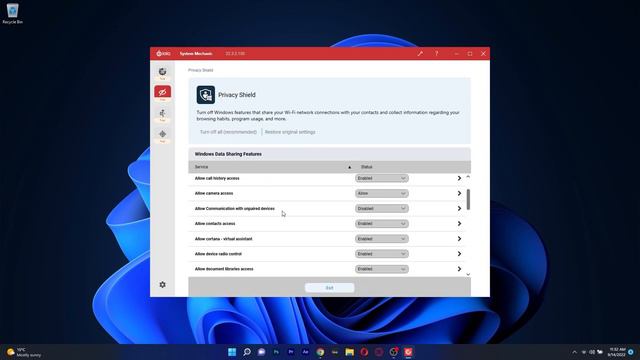640x360 pixels.
Task: Expand details arrow for call history access
Action: click(x=459, y=178)
